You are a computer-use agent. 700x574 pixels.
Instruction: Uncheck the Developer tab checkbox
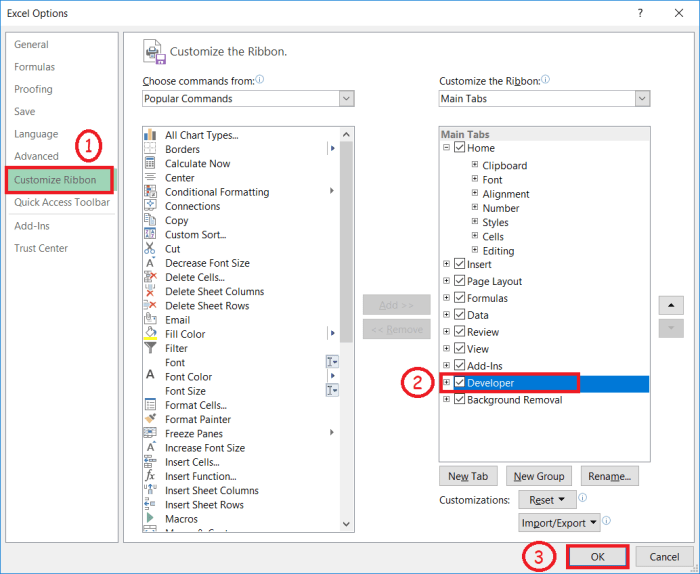(460, 383)
